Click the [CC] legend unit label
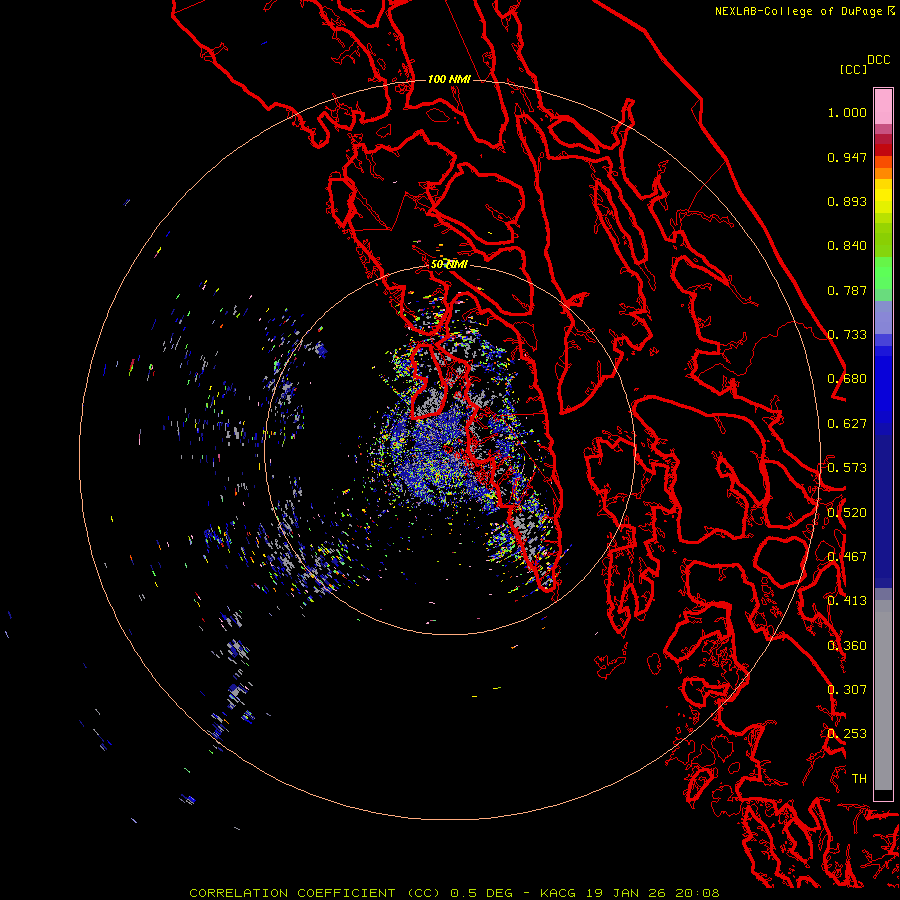Screen dimensions: 900x900 click(853, 69)
